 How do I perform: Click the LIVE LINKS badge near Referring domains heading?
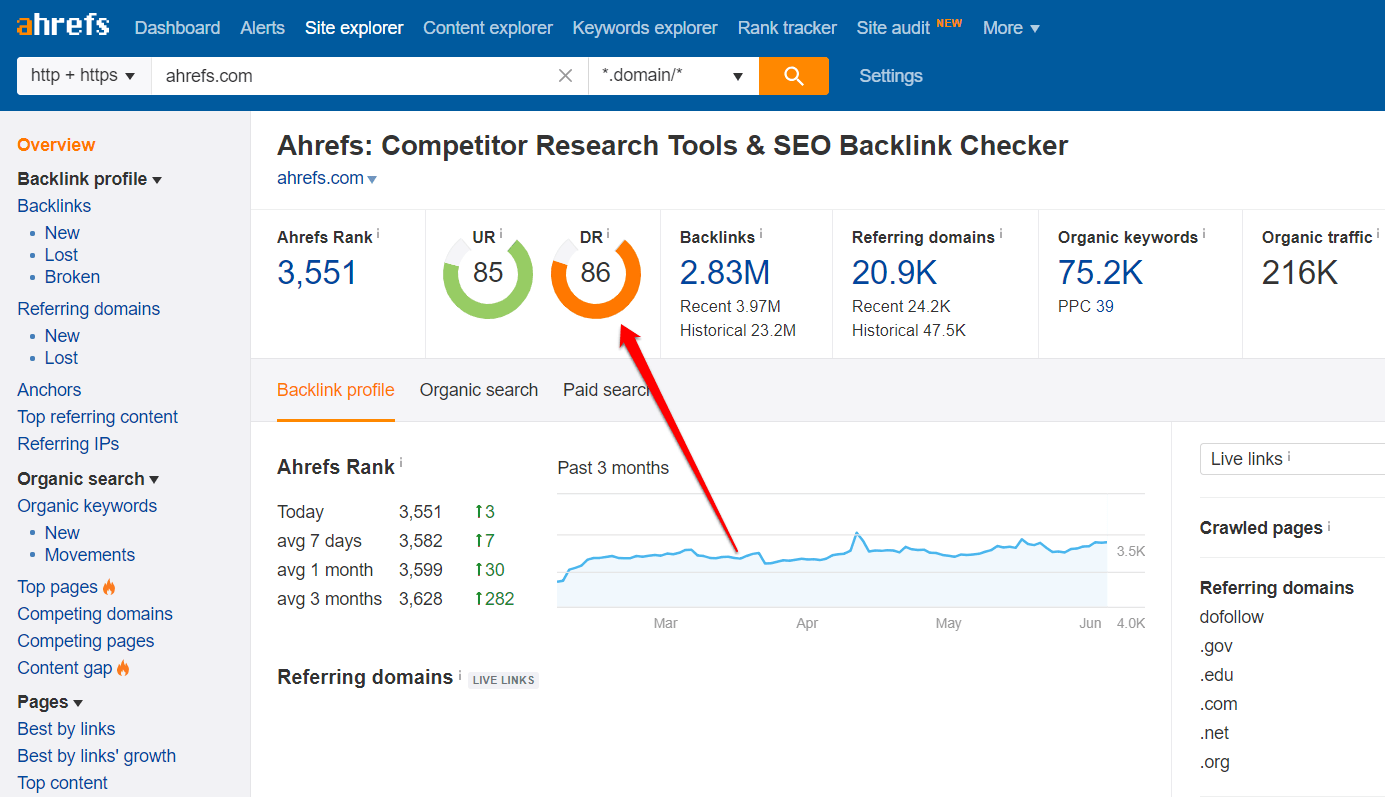click(x=503, y=679)
